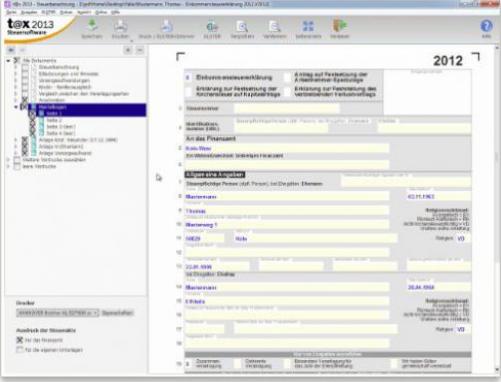Click form icon beside Anlage Vorsorgeaufwand

point(34,153)
